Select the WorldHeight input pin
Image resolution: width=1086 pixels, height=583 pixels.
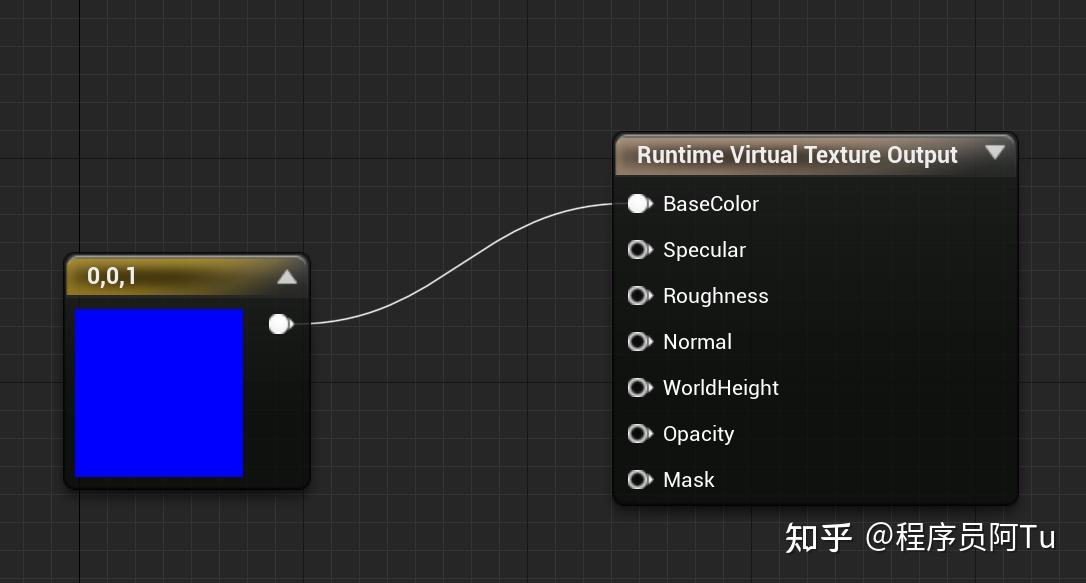[x=640, y=388]
